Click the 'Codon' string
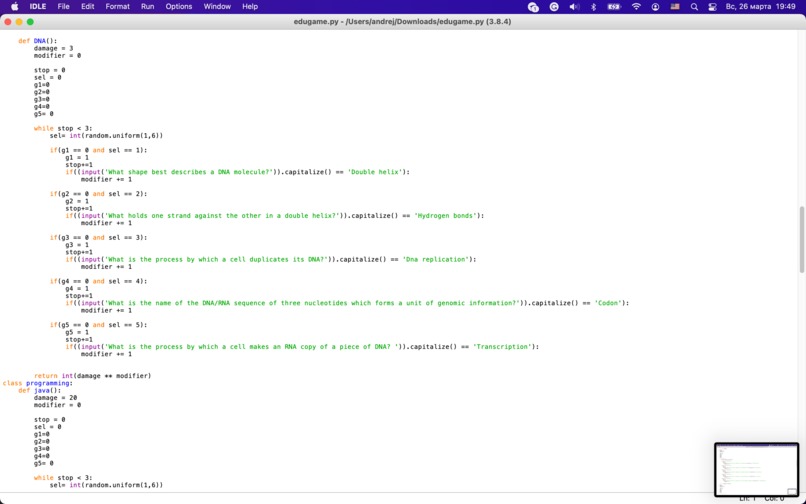The image size is (806, 504). click(608, 303)
